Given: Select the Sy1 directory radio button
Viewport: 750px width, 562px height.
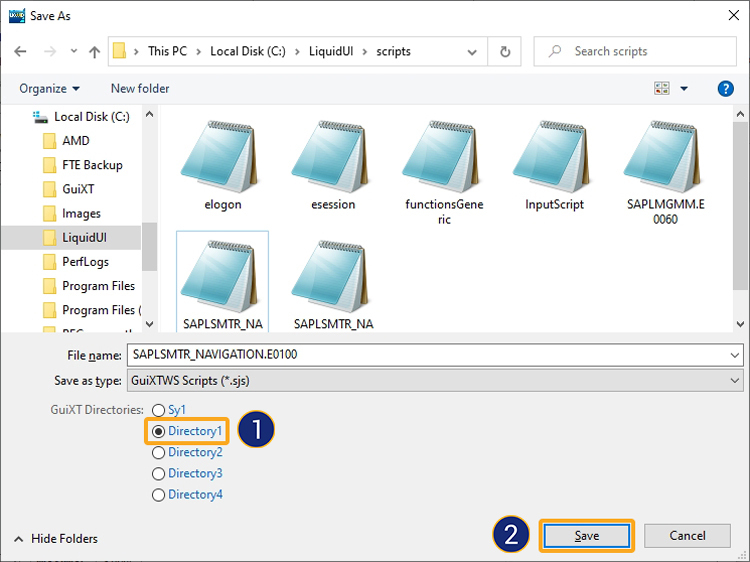Looking at the screenshot, I should tap(158, 410).
